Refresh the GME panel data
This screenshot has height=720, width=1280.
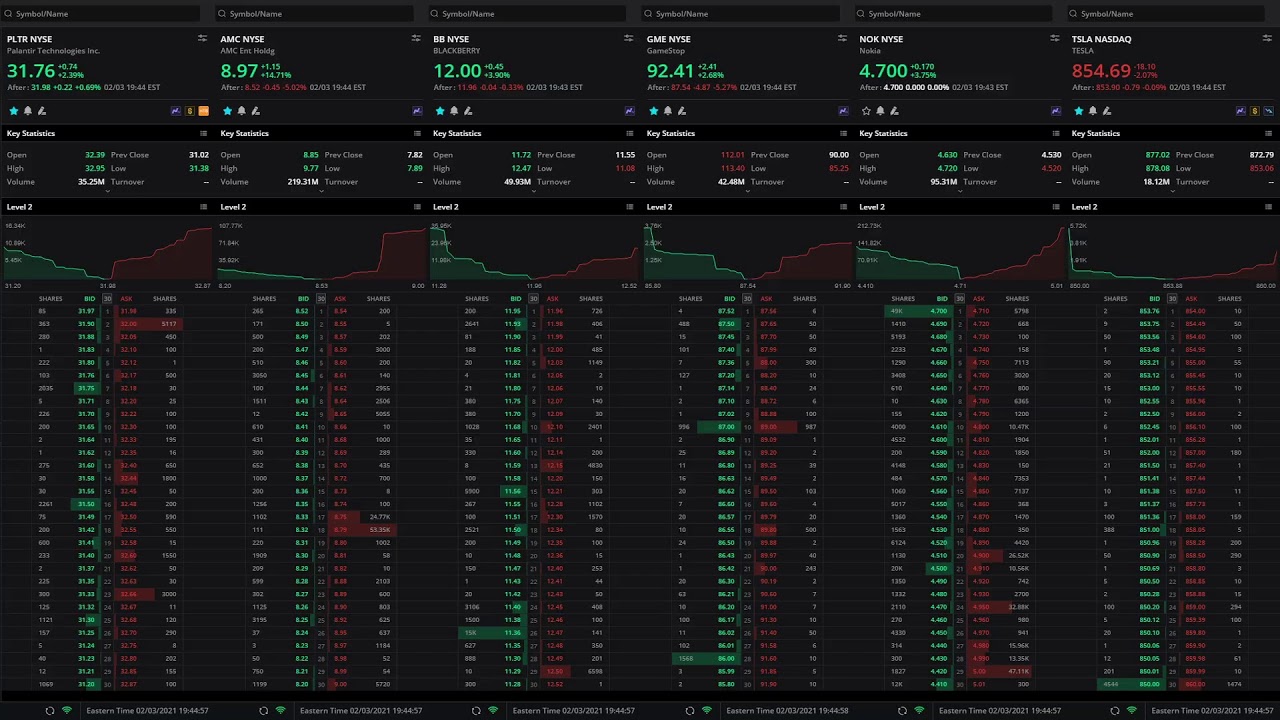pyautogui.click(x=690, y=711)
